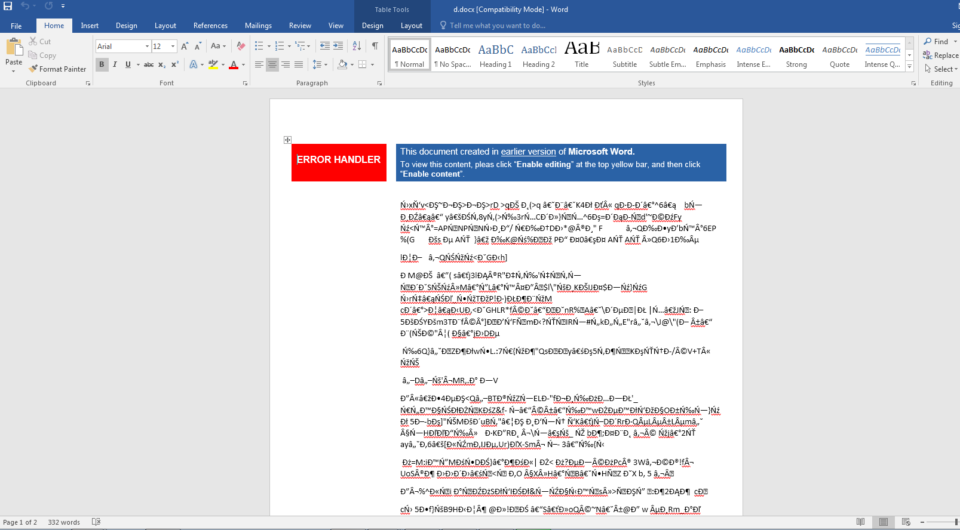Click the Sort icon in Paragraph group
Viewport: 960px width, 530px height.
(x=355, y=46)
